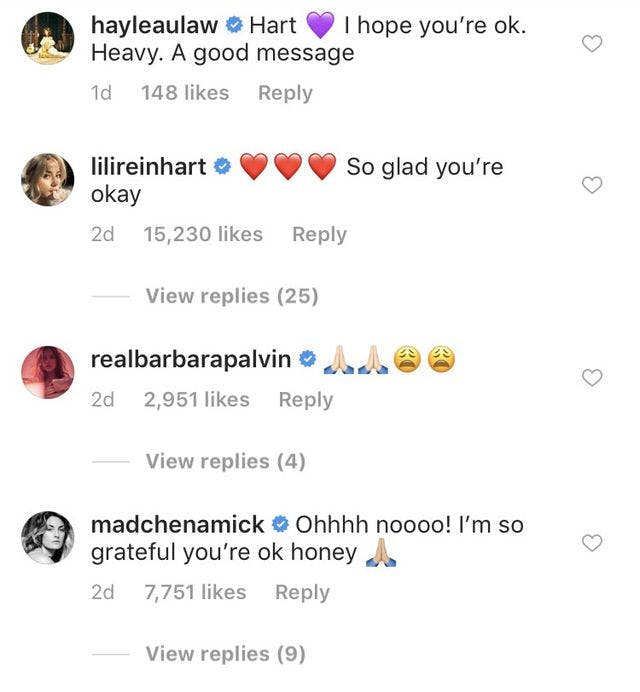Viewport: 640px width, 692px height.
Task: Reply to realbarbarapalvin's comment
Action: pos(305,400)
